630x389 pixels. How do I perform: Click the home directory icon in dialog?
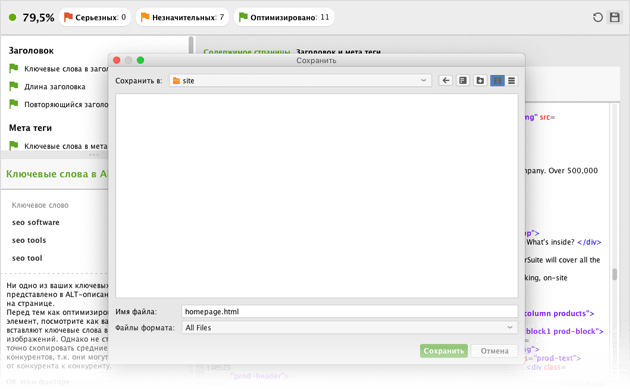(463, 80)
